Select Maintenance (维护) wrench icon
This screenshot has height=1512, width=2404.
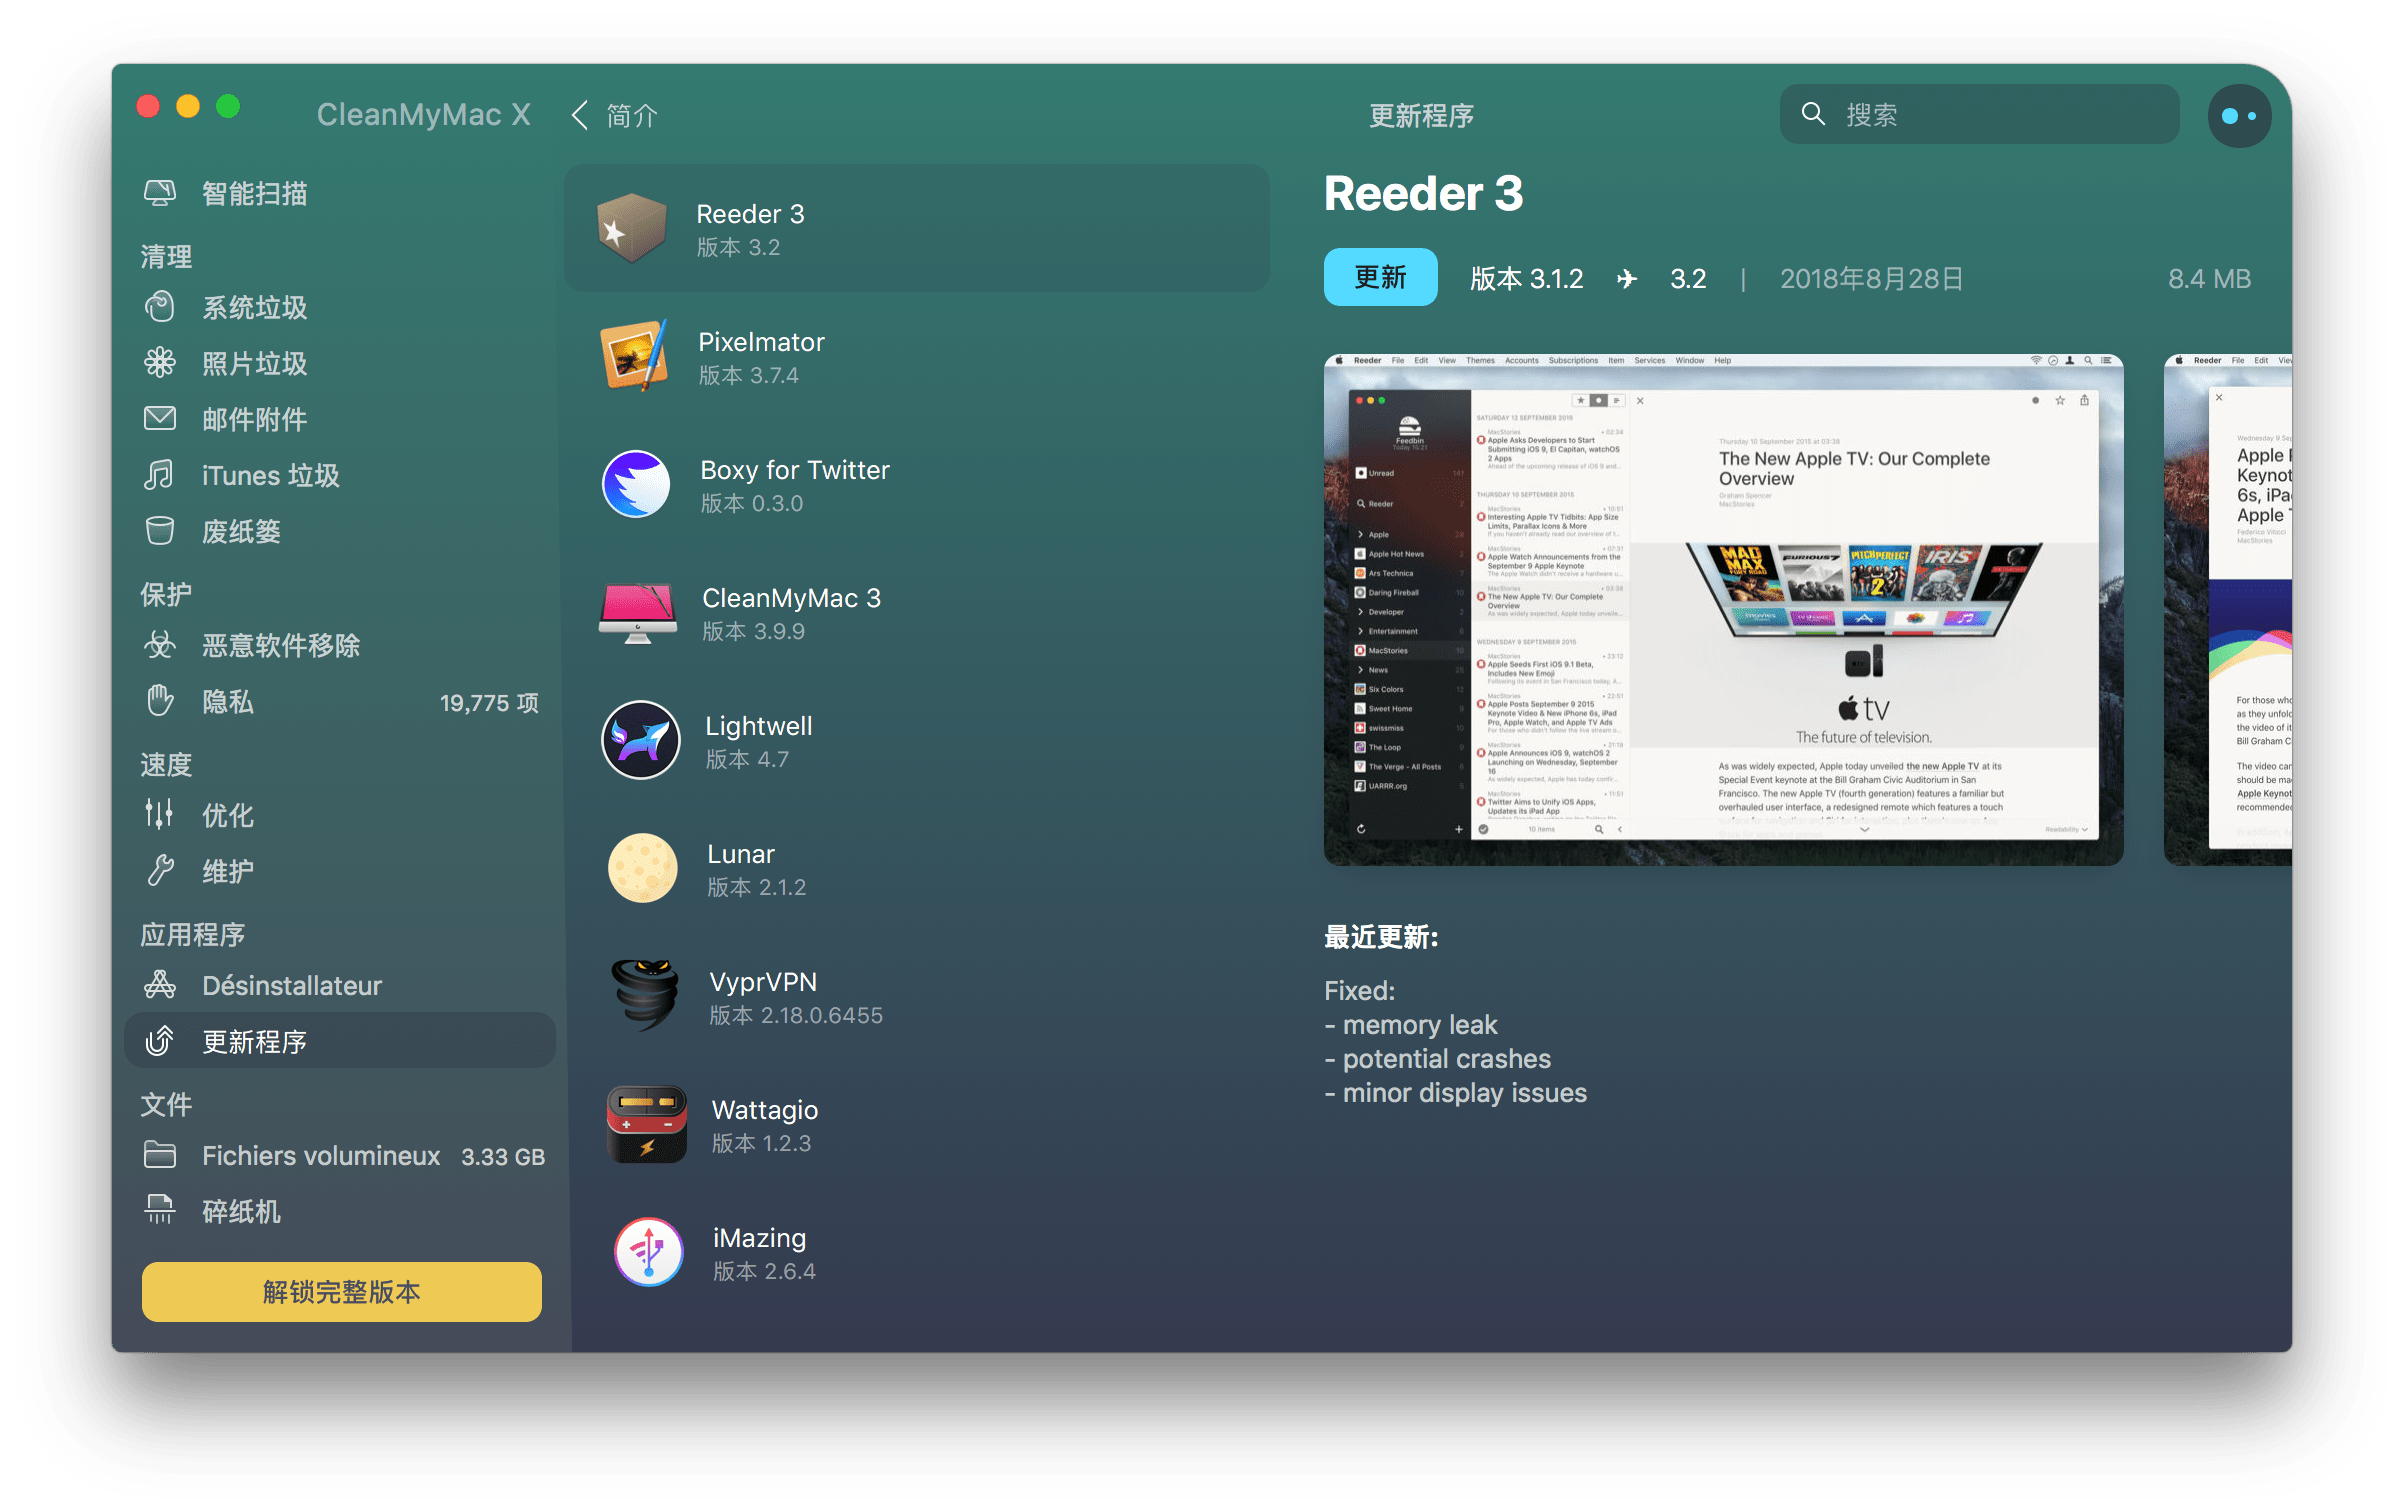point(160,871)
